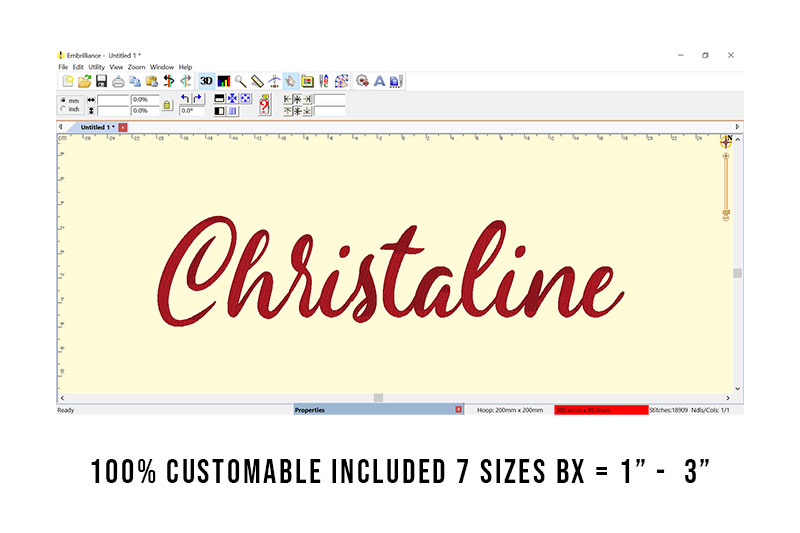The image size is (800, 533).
Task: Align objects to the left edge
Action: [x=287, y=99]
